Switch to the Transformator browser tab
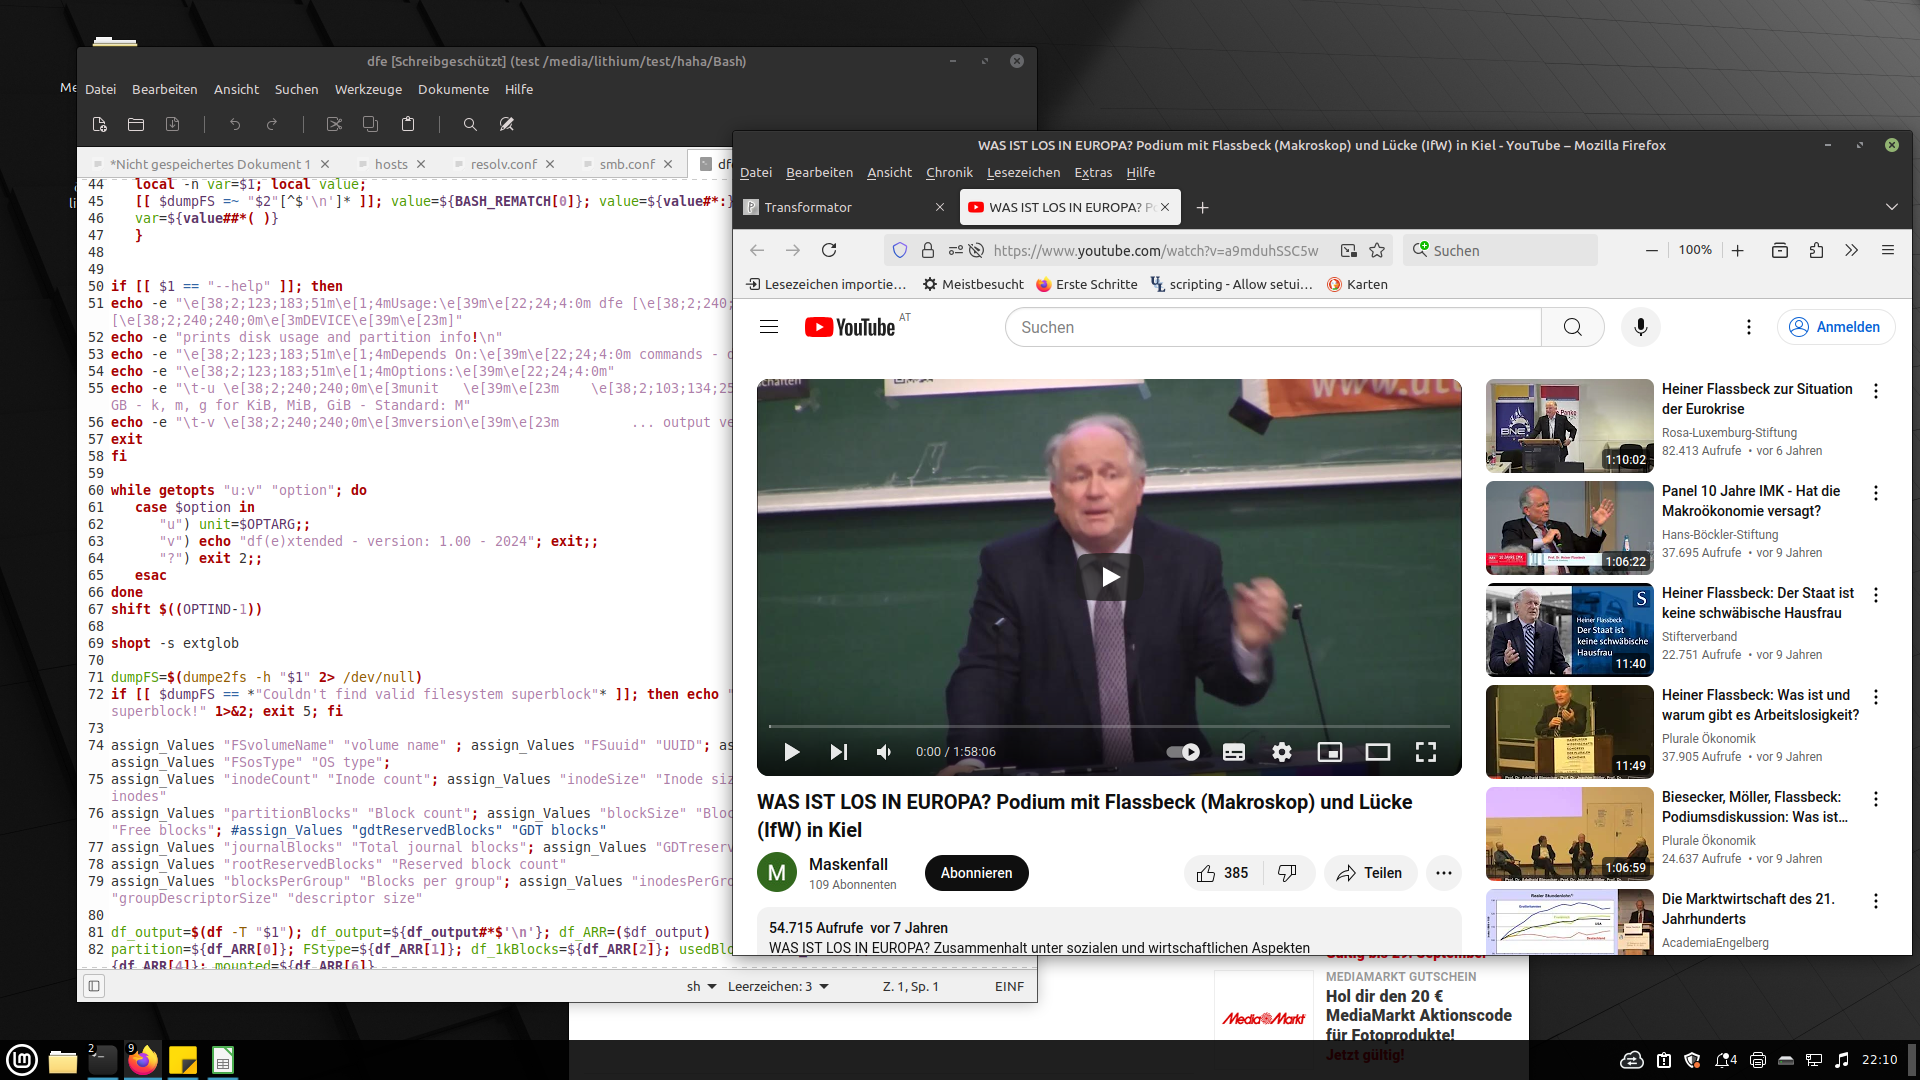Image resolution: width=1920 pixels, height=1080 pixels. [x=844, y=208]
